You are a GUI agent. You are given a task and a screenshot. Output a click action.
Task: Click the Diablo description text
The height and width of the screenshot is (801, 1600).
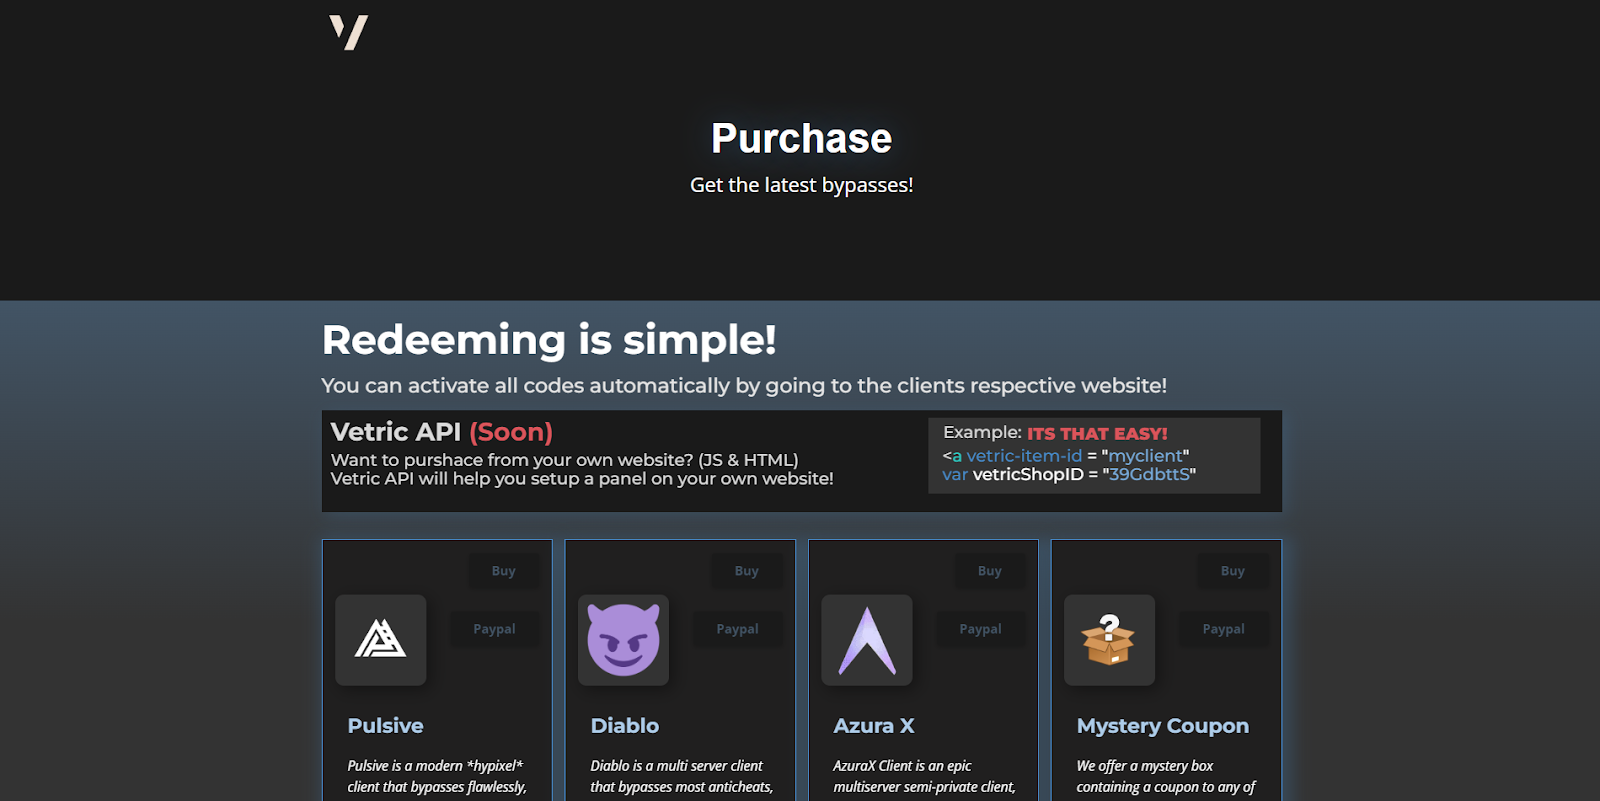682,777
